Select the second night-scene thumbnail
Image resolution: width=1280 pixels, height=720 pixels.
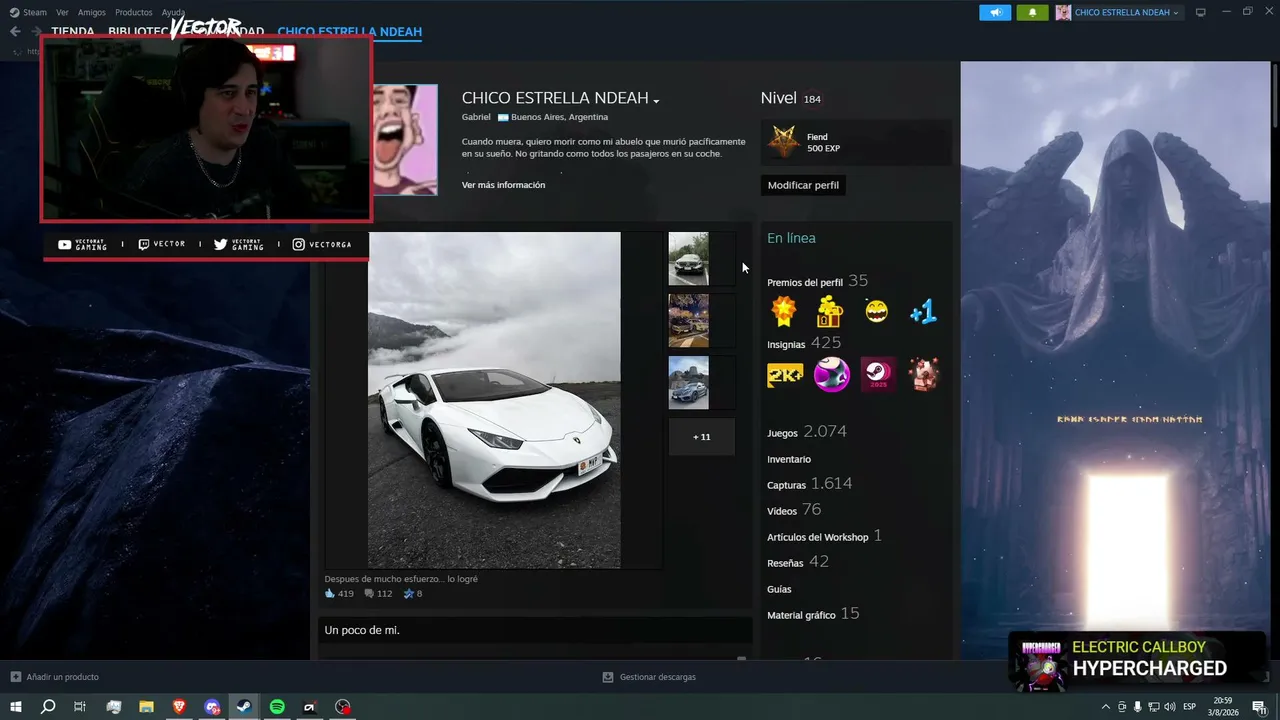pos(688,321)
